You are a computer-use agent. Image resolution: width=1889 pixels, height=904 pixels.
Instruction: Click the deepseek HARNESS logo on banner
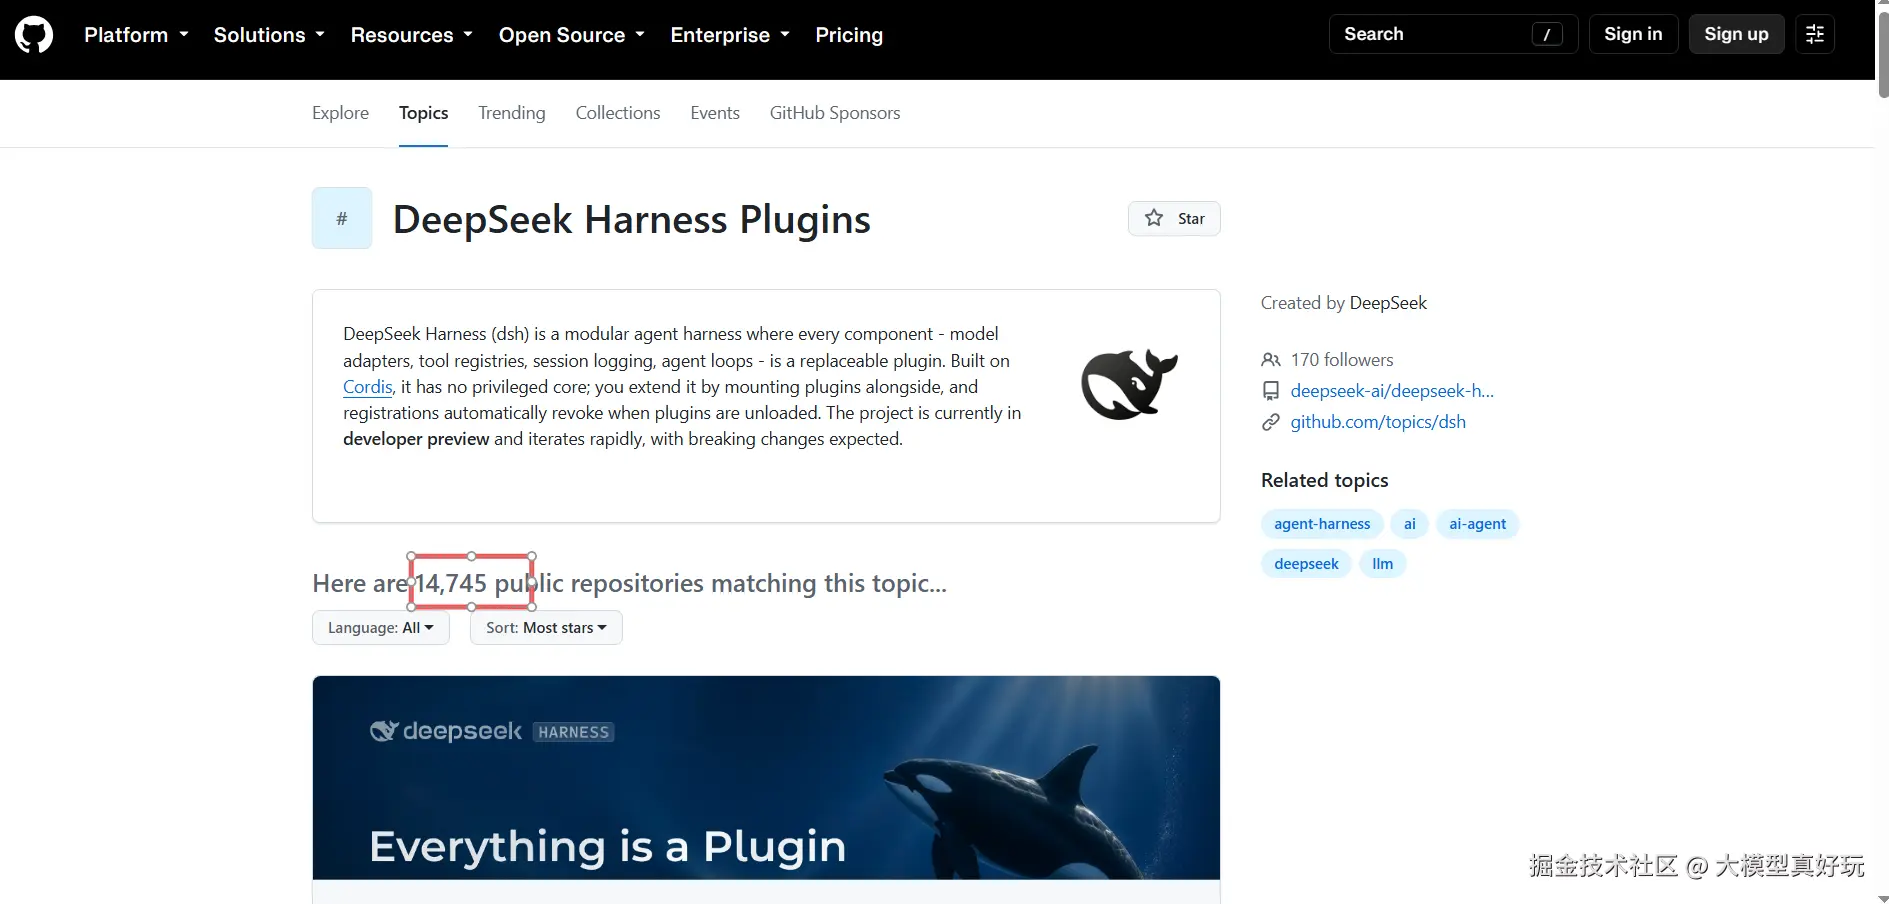(491, 731)
